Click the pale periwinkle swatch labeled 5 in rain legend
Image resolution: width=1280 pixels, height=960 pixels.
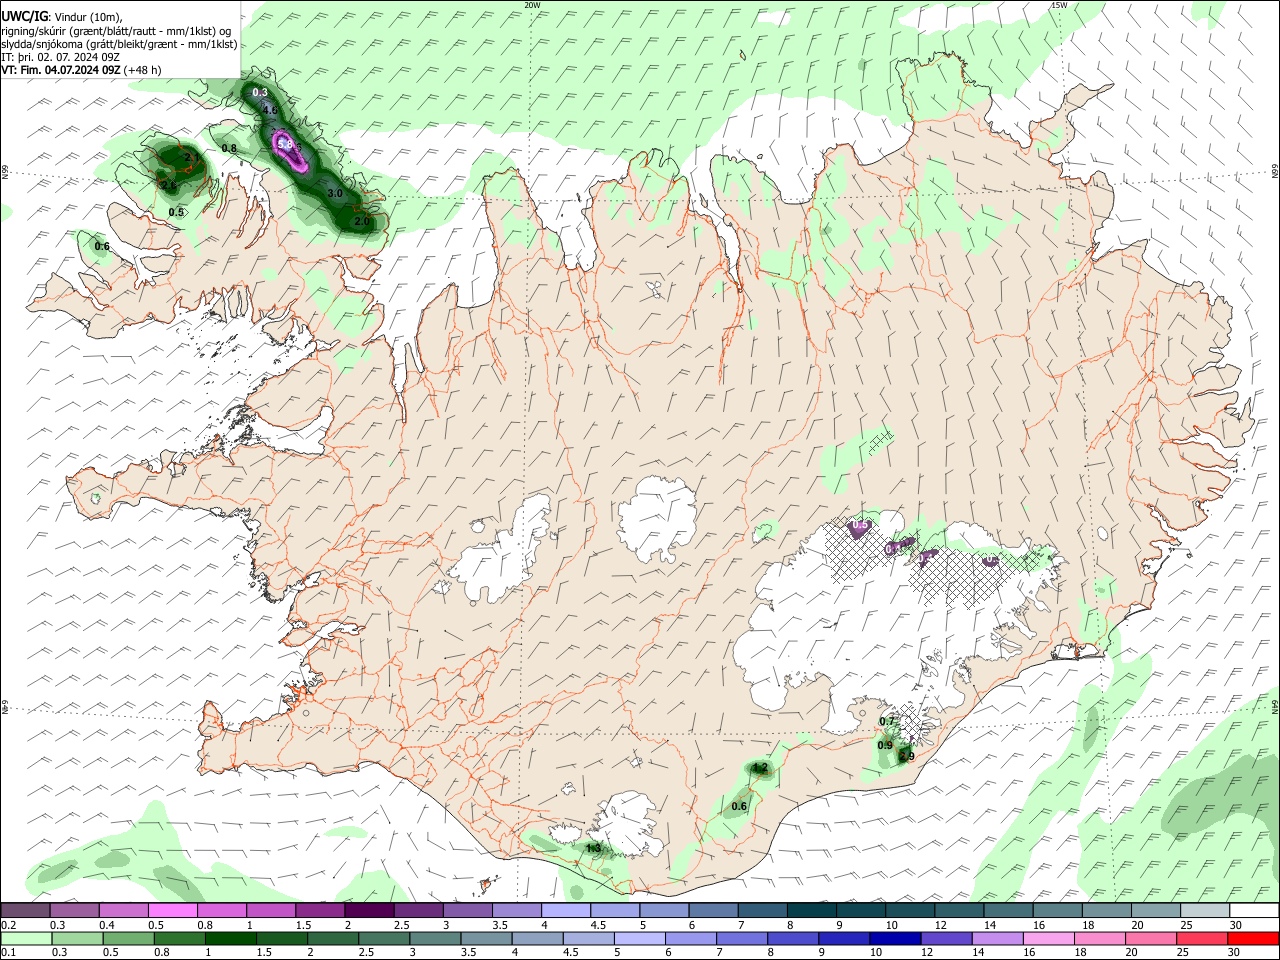point(638,938)
